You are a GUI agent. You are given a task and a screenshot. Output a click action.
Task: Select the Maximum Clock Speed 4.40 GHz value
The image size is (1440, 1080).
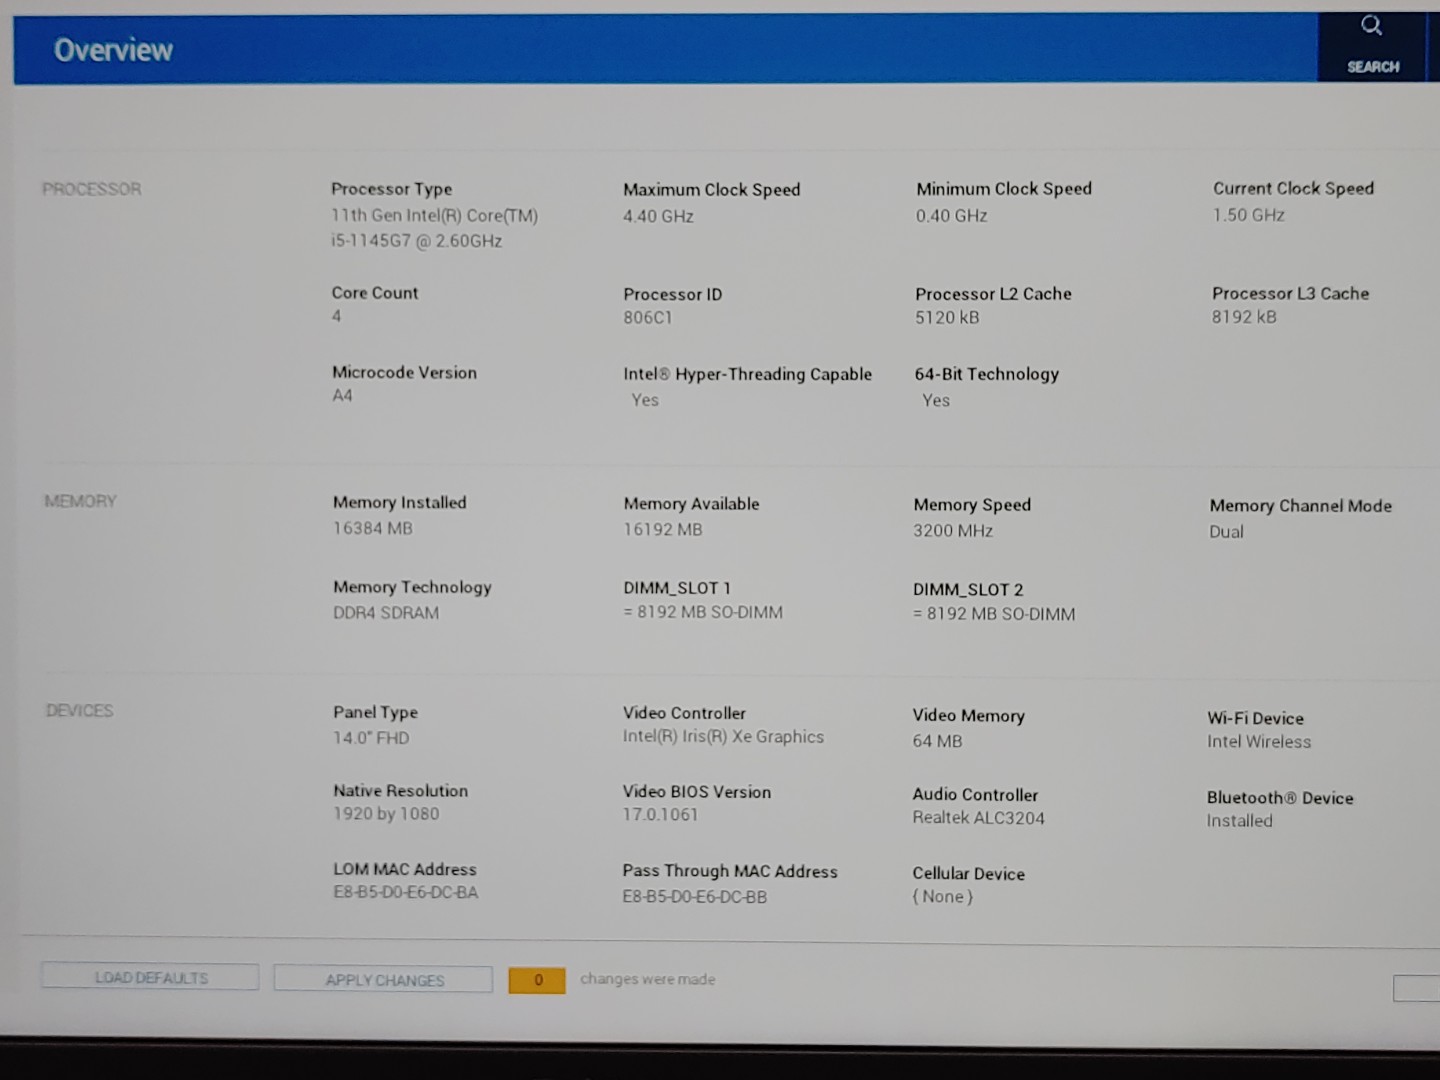point(658,216)
